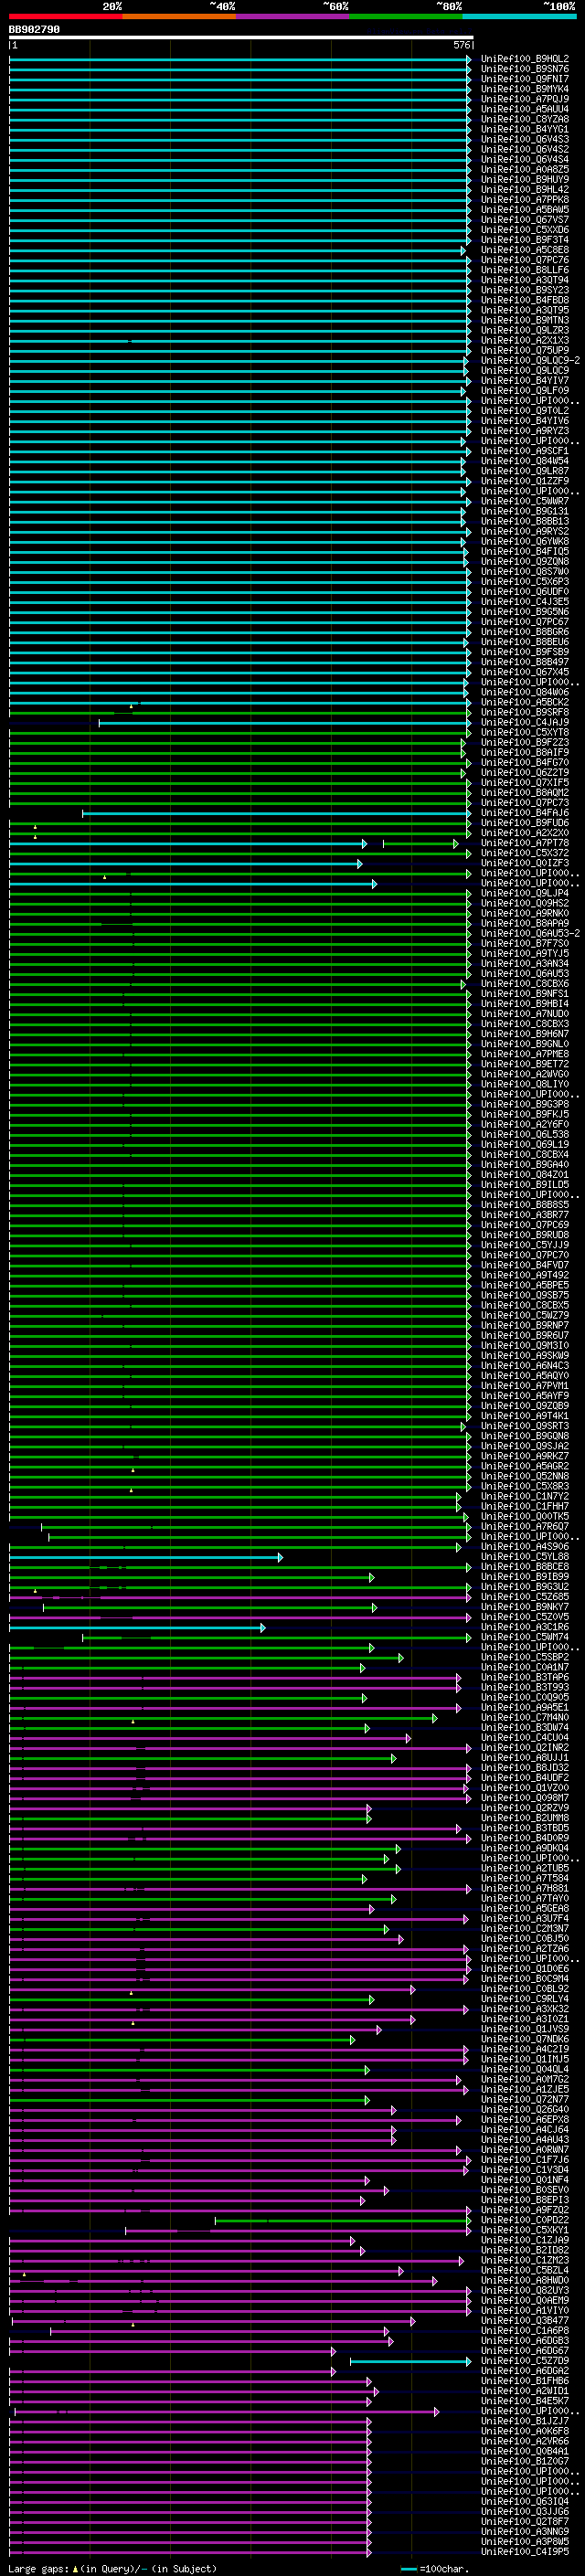
Task: Select hit UniRef100_Q2INR2
Action: (x=525, y=1748)
